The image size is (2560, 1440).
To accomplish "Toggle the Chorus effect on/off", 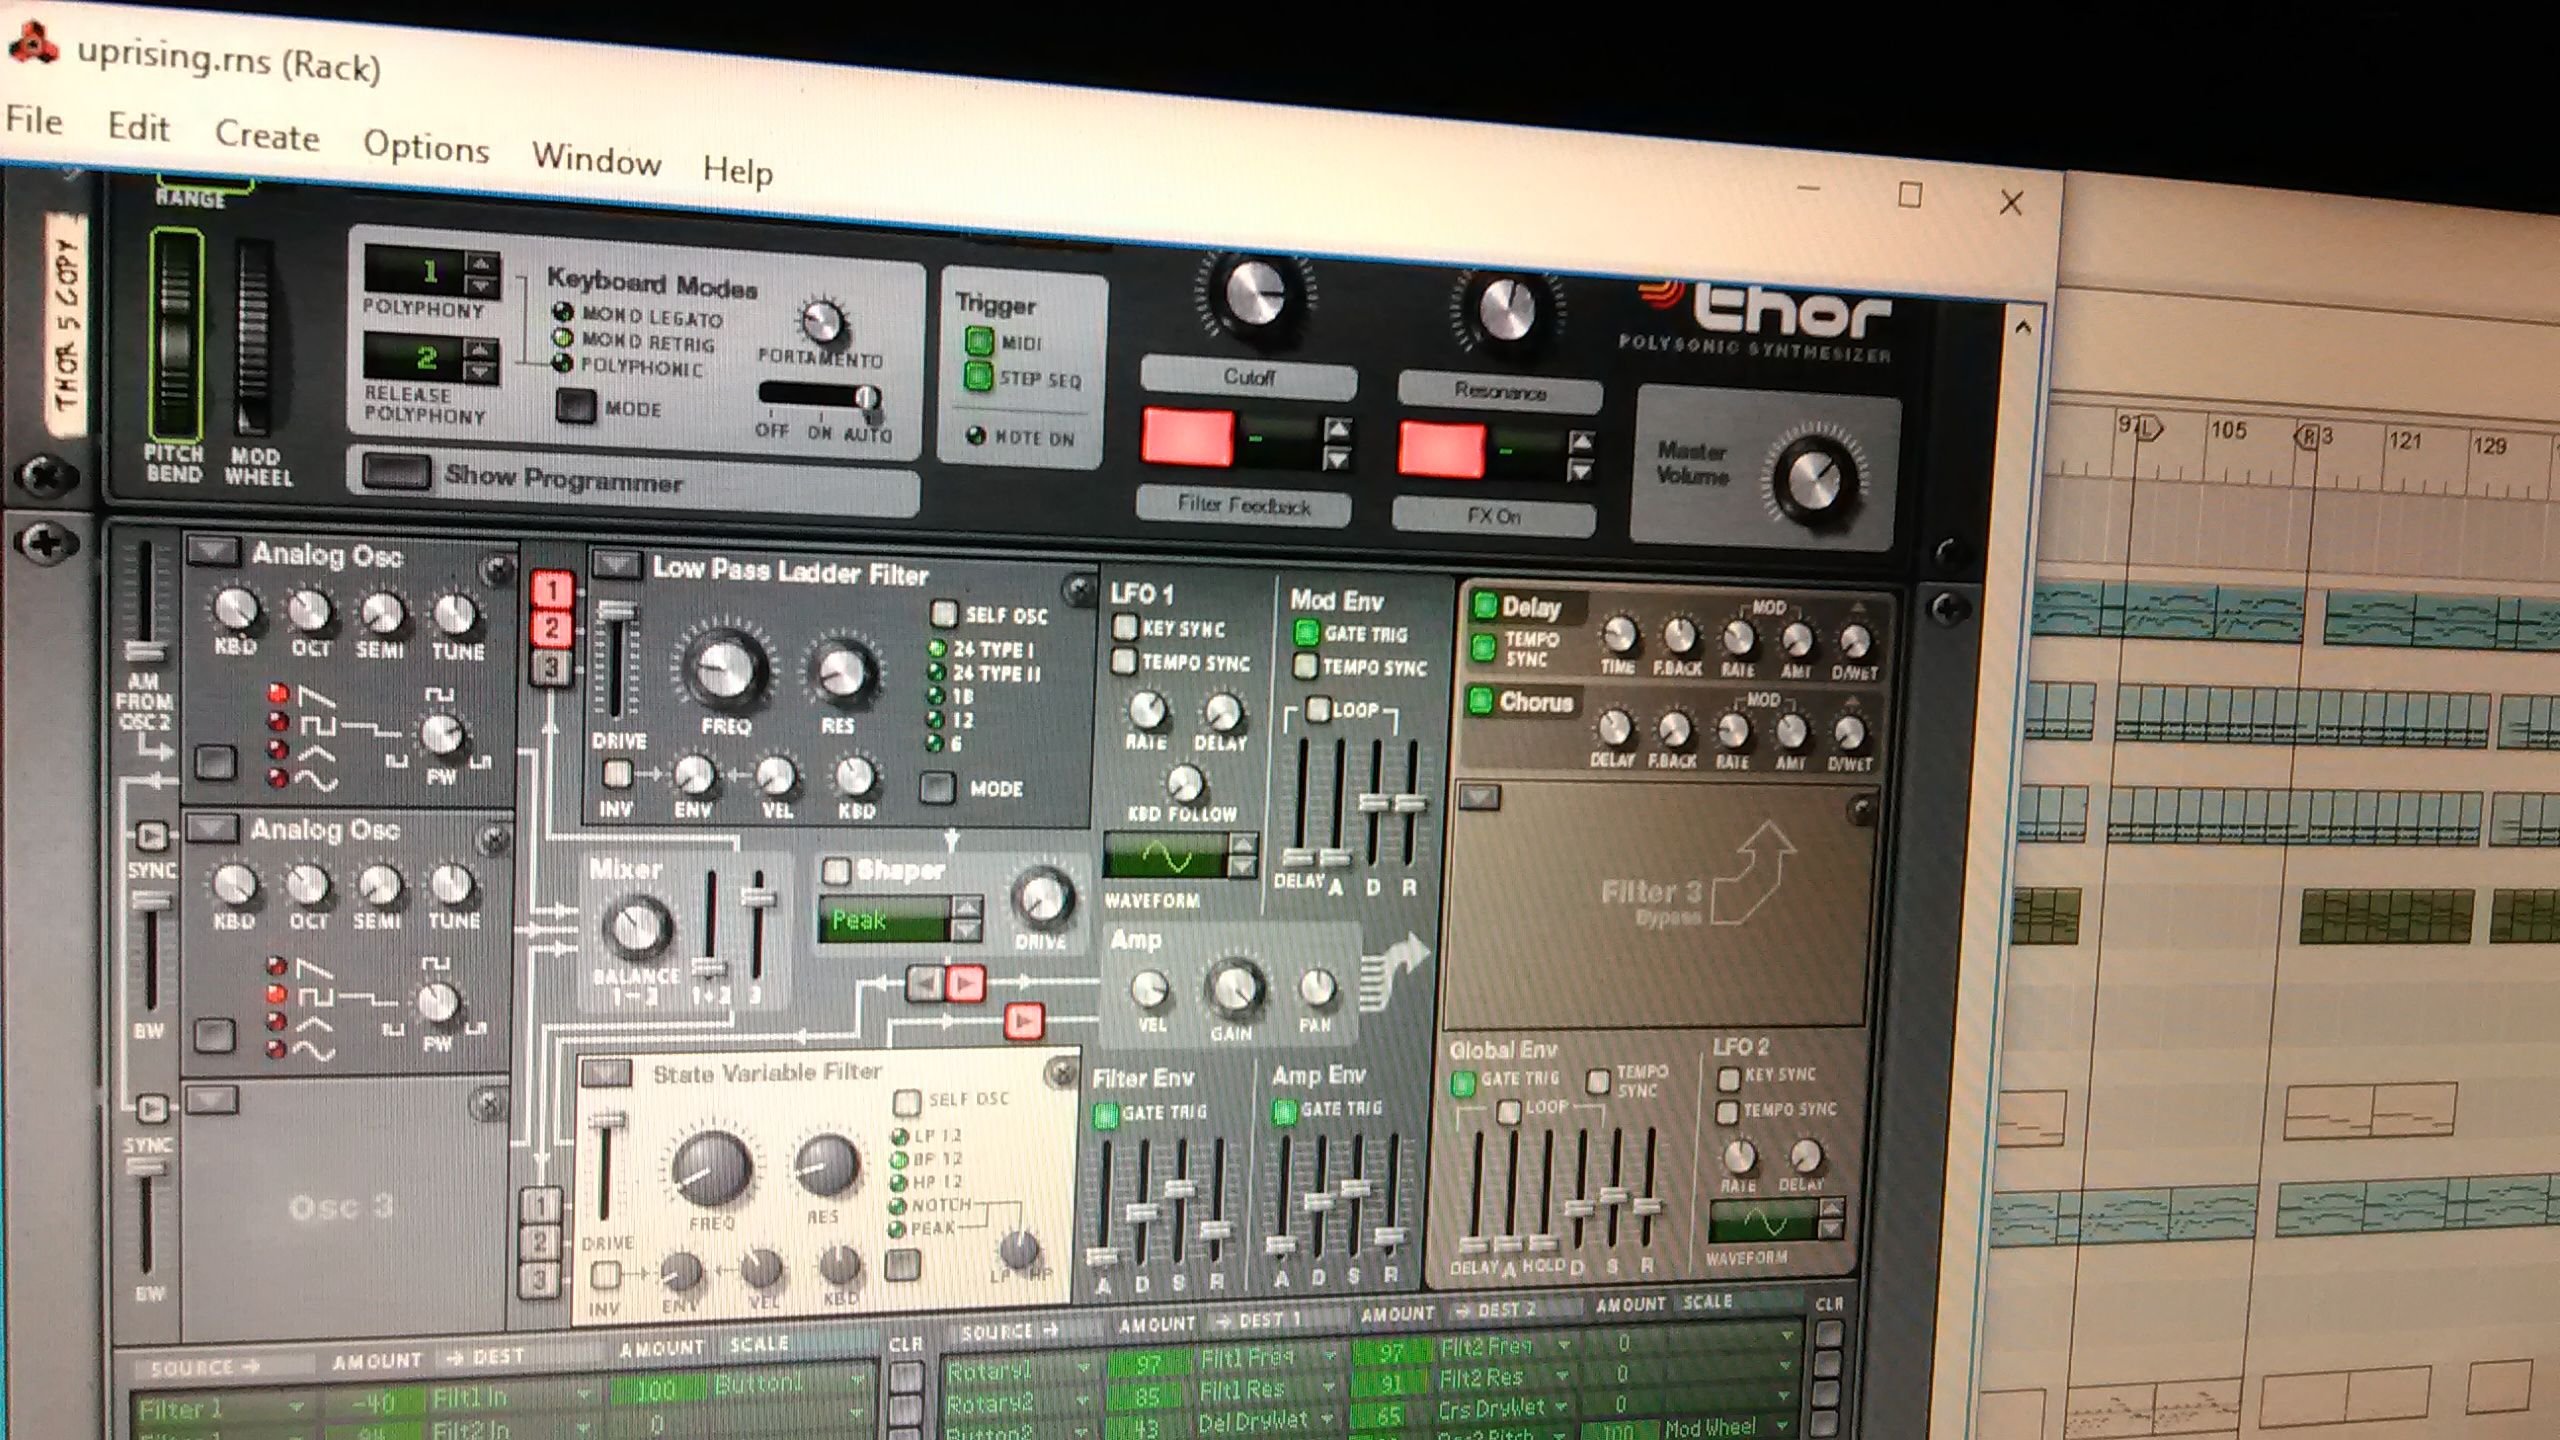I will coord(1479,700).
